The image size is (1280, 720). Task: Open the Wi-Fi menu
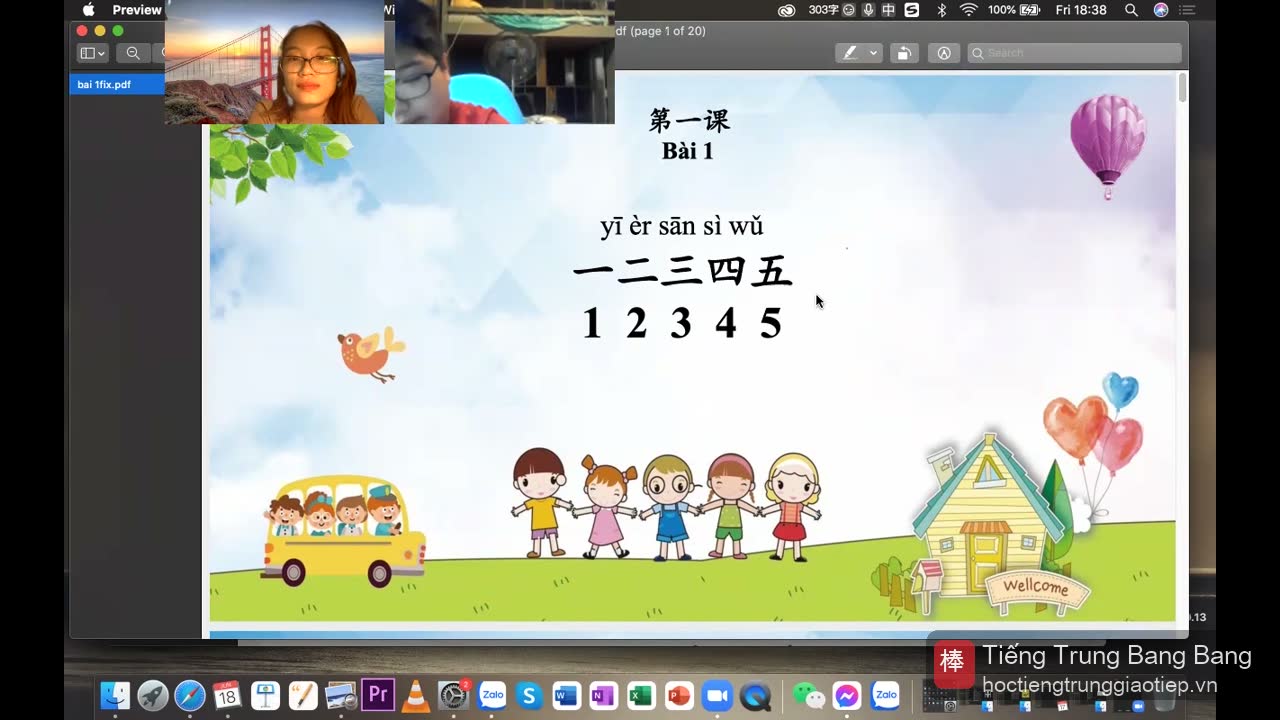pyautogui.click(x=968, y=10)
